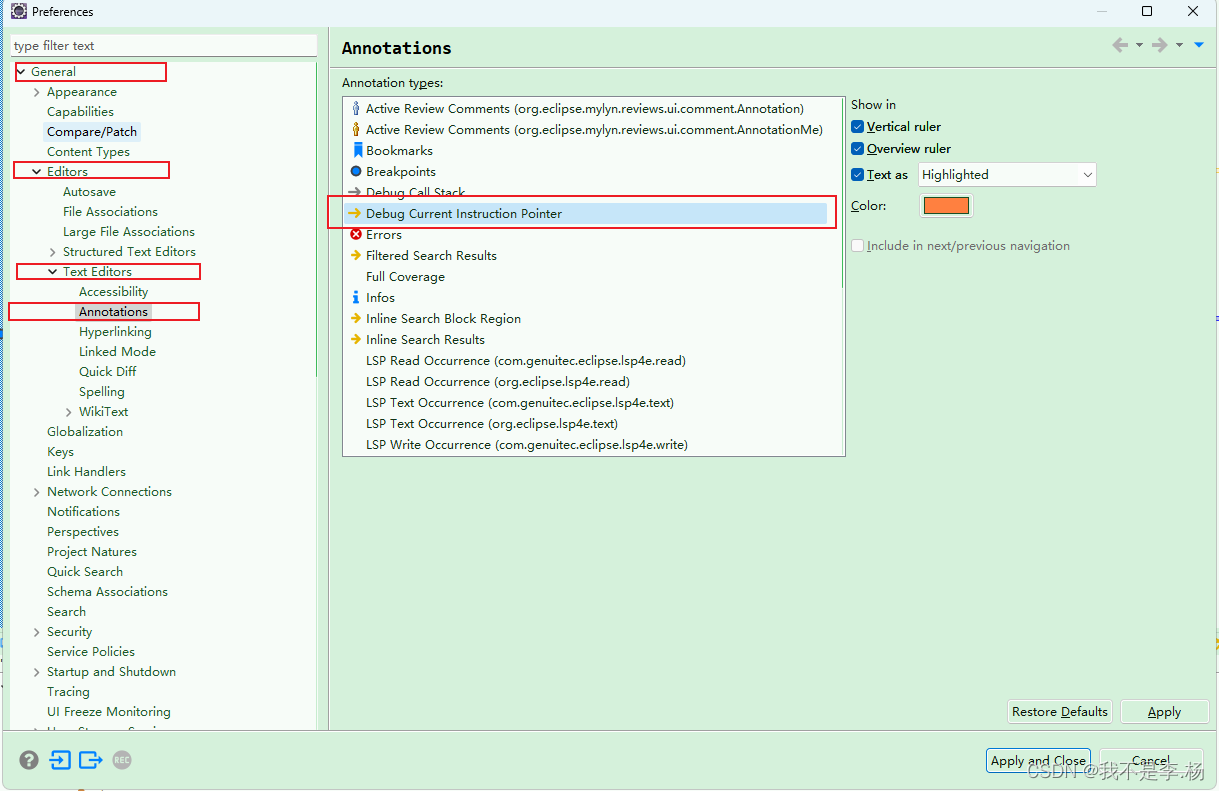The image size is (1219, 791).
Task: Click the Bookmarks annotation icon
Action: [357, 150]
